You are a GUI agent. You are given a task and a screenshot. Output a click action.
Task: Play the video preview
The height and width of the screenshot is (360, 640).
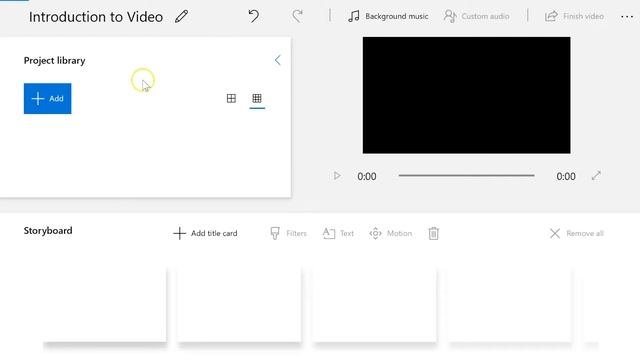337,176
